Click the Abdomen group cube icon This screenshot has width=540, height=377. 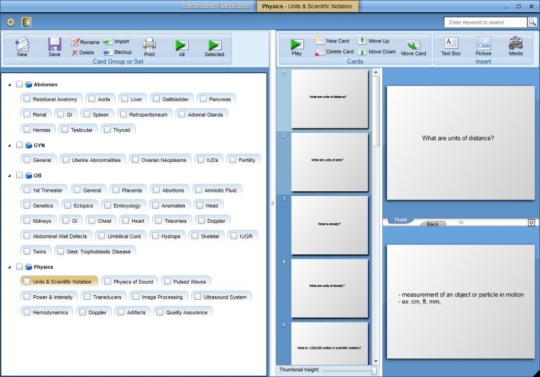pos(29,84)
